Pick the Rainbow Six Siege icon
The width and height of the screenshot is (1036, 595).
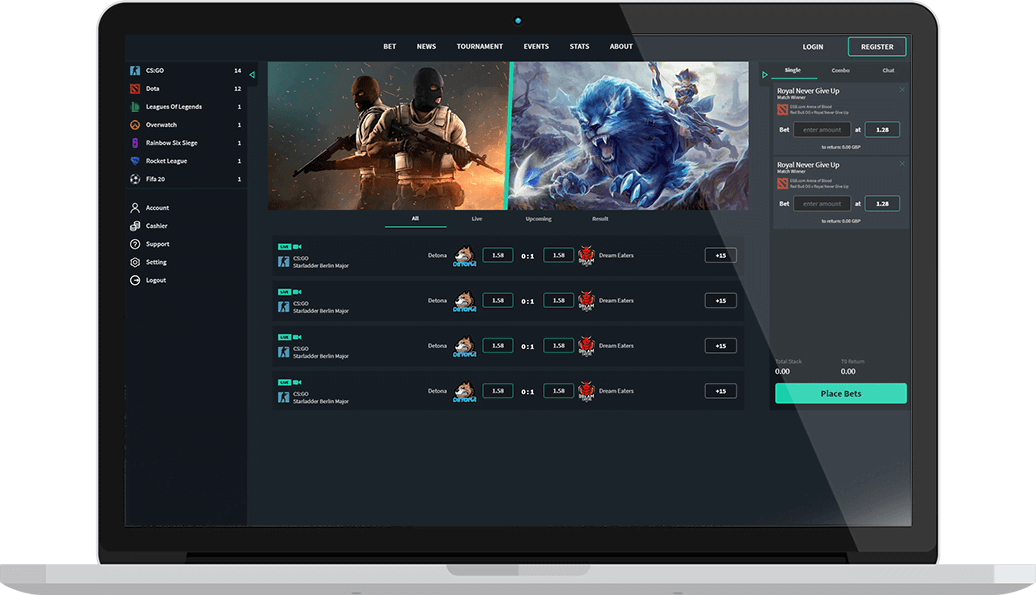135,143
